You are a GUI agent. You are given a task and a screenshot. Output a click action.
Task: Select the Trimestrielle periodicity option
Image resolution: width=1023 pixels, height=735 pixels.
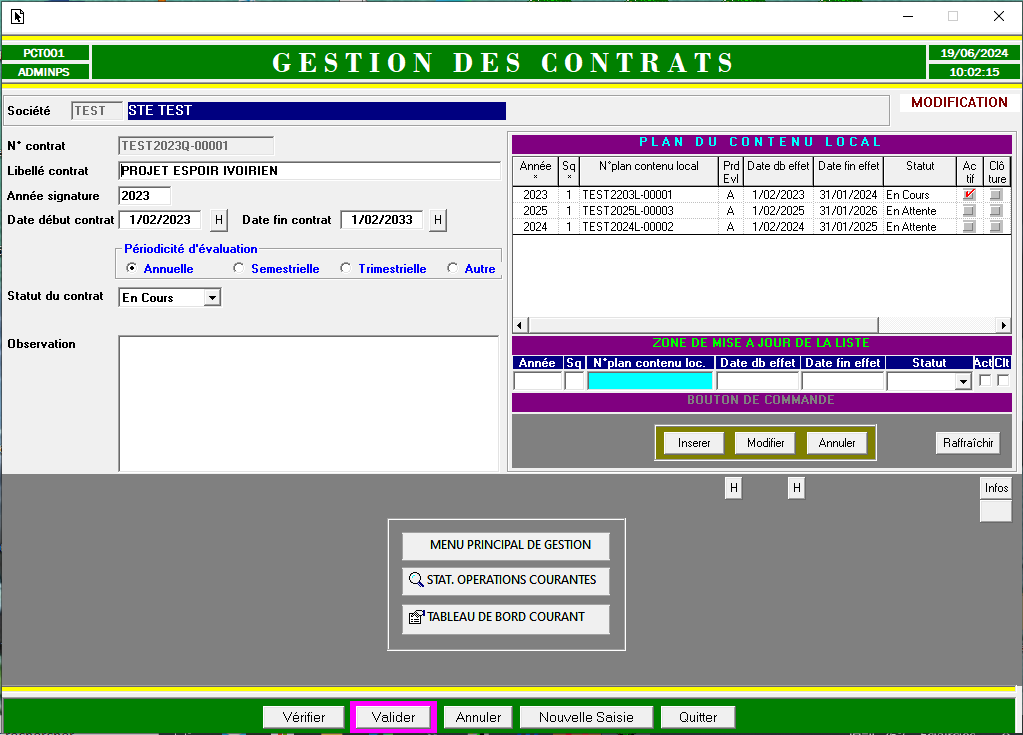click(x=346, y=268)
